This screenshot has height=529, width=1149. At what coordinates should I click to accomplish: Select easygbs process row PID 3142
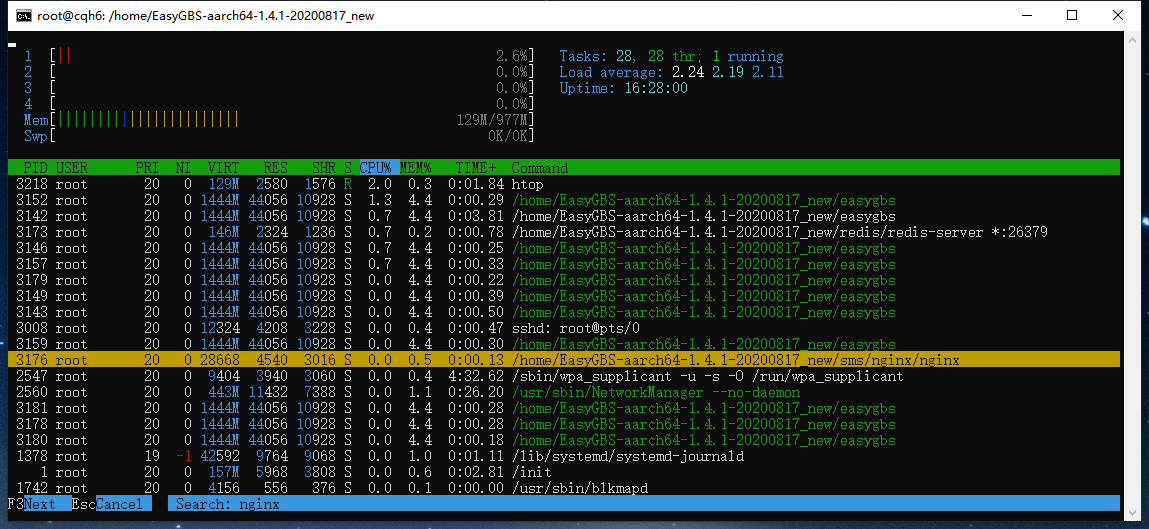coord(564,216)
